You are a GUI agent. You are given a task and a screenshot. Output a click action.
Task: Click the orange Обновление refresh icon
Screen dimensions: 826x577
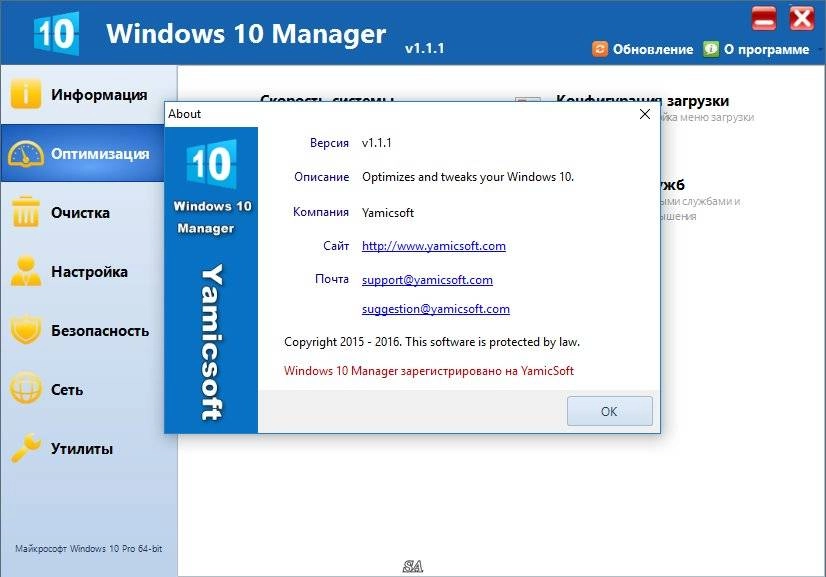[x=599, y=49]
